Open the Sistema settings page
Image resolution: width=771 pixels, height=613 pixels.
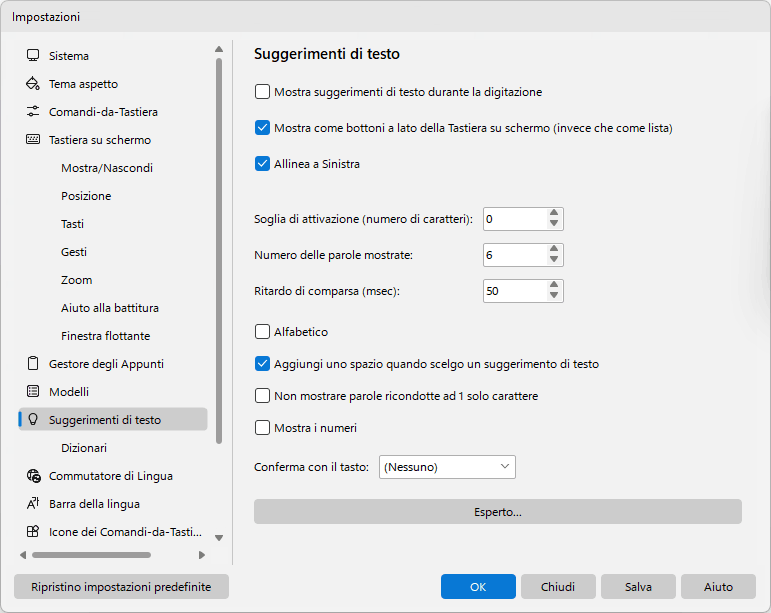[x=113, y=56]
